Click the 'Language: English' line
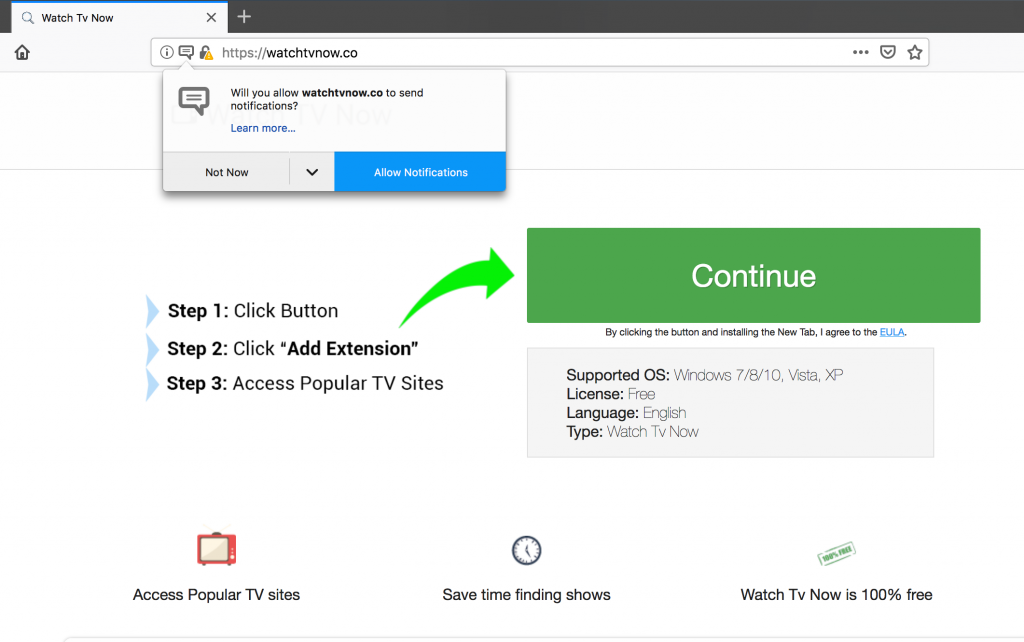1024x642 pixels. tap(626, 413)
